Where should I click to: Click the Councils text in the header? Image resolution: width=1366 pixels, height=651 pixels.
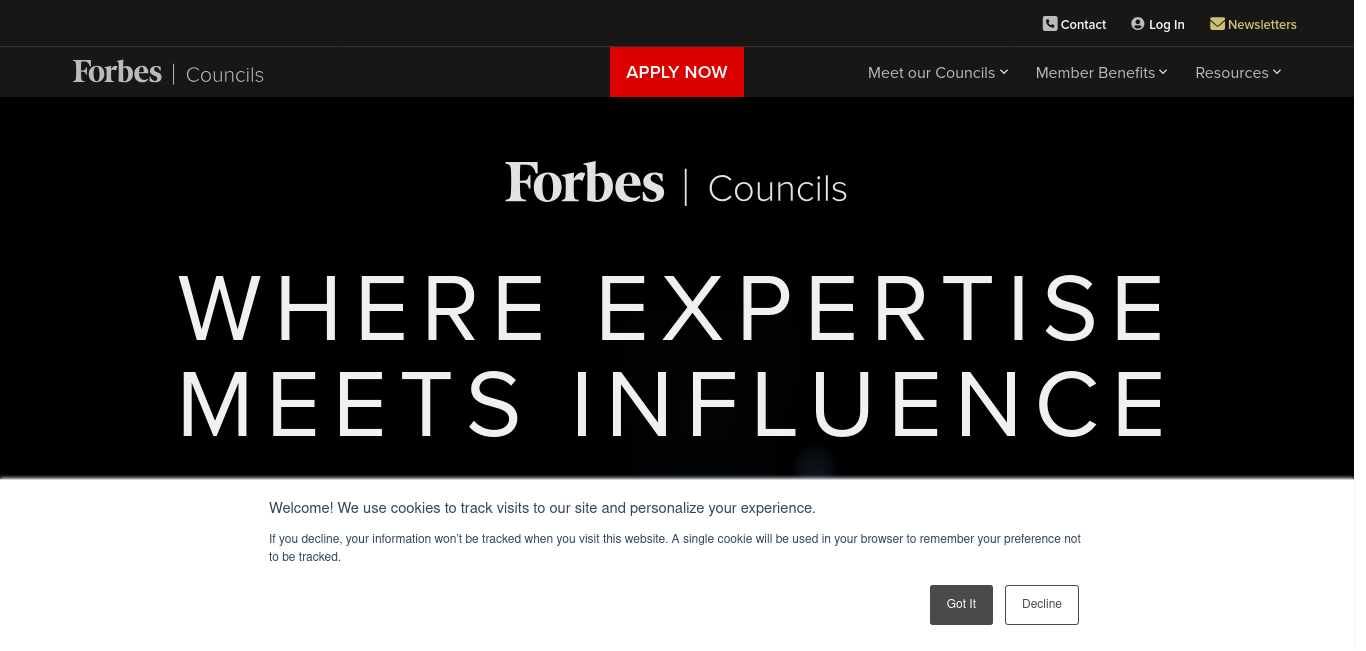click(x=225, y=75)
